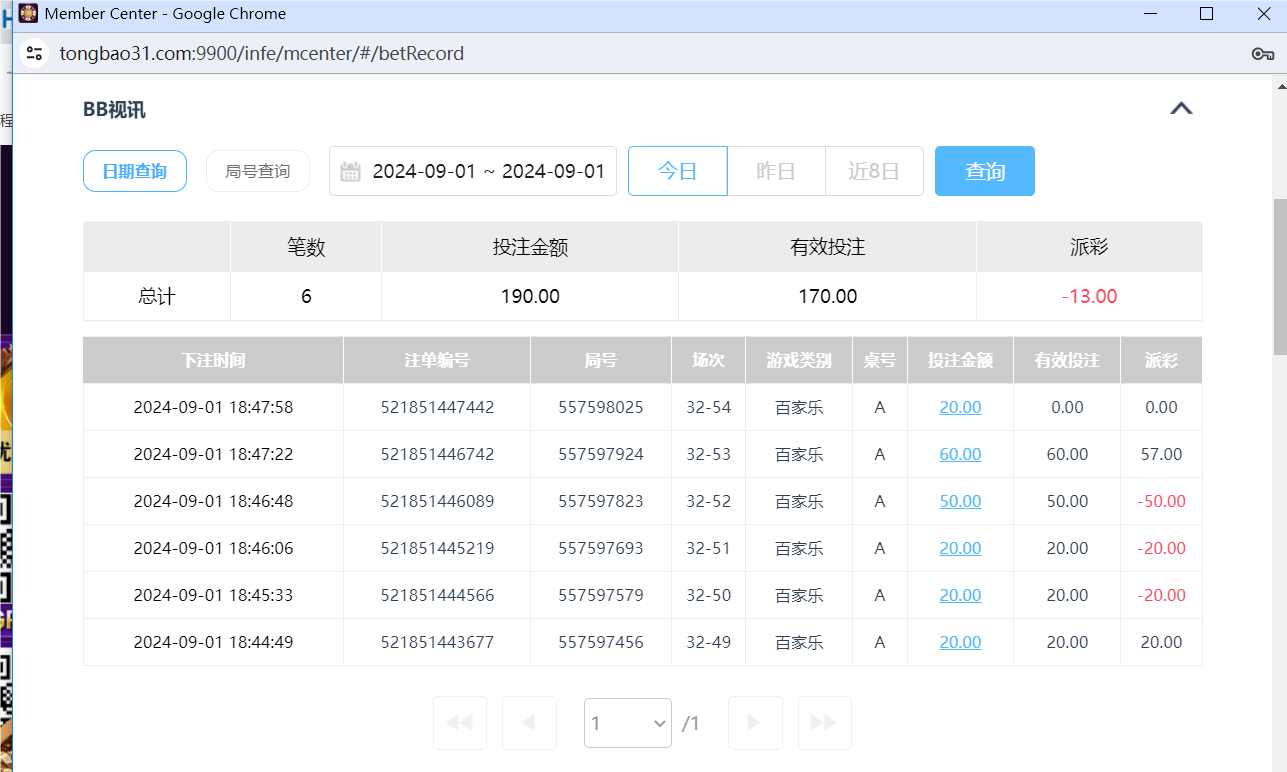Viewport: 1287px width, 772px height.
Task: Jump to first page with double-left arrow
Action: (x=459, y=722)
